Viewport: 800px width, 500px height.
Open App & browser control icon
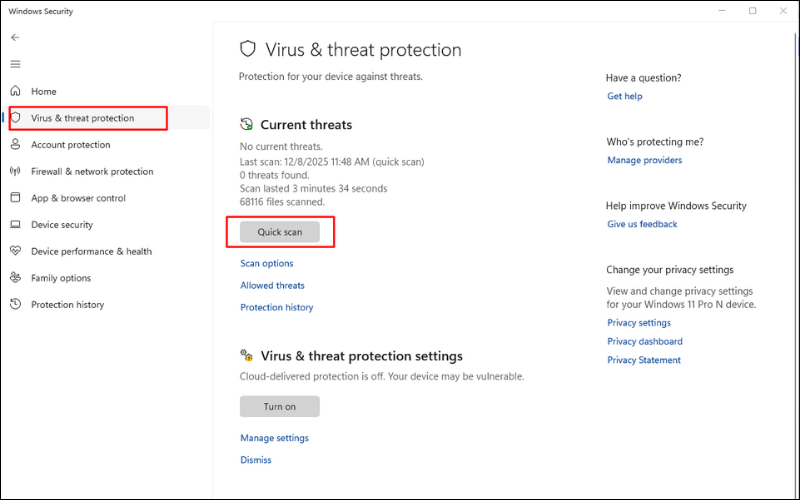point(16,198)
